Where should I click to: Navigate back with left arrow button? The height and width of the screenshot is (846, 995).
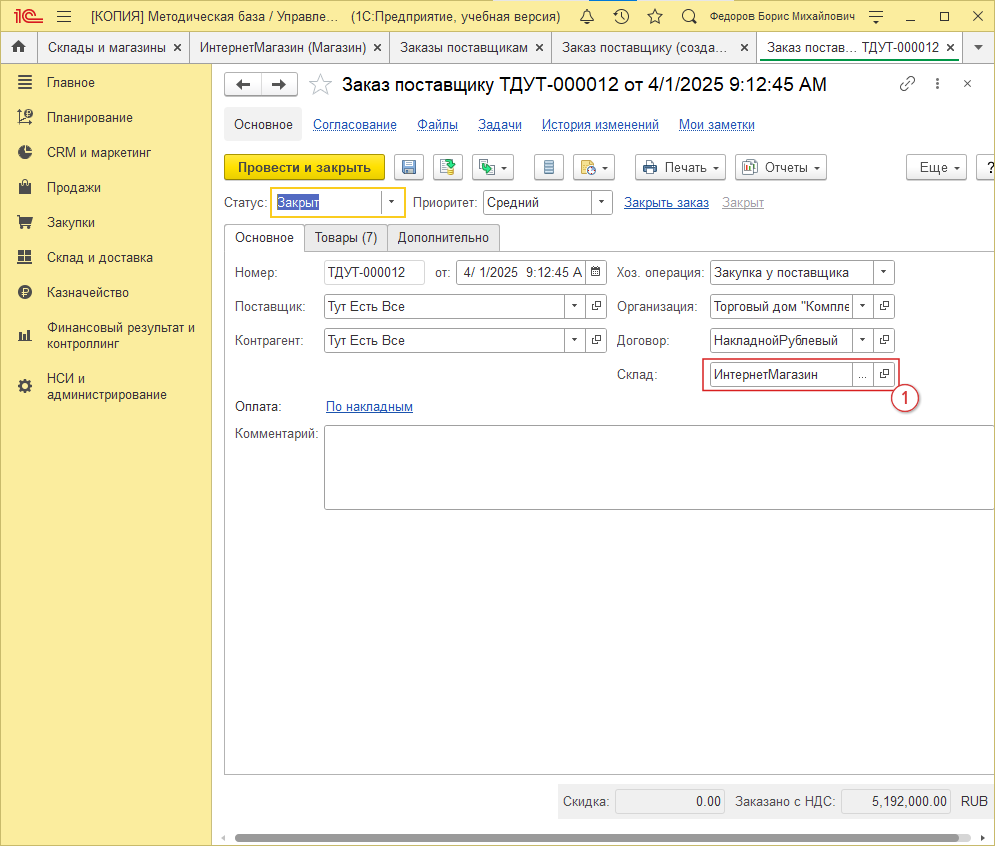tap(243, 85)
